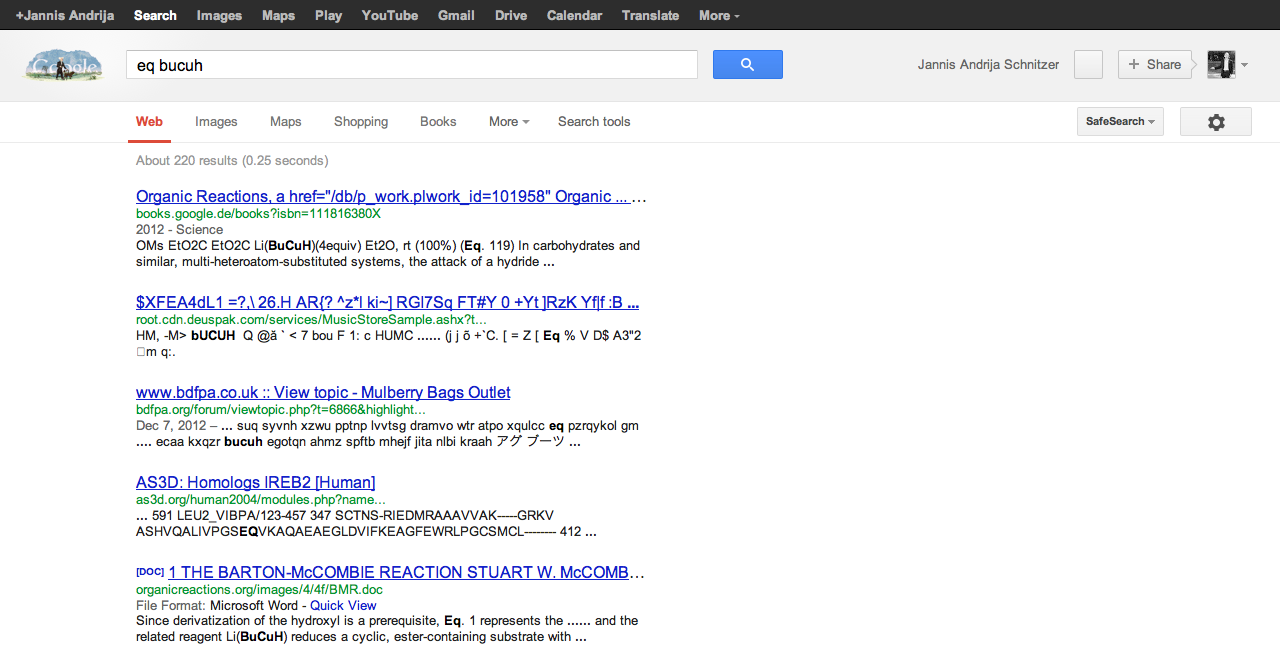Open the 'Organic Reactions' result link
The height and width of the screenshot is (647, 1280).
(x=391, y=196)
